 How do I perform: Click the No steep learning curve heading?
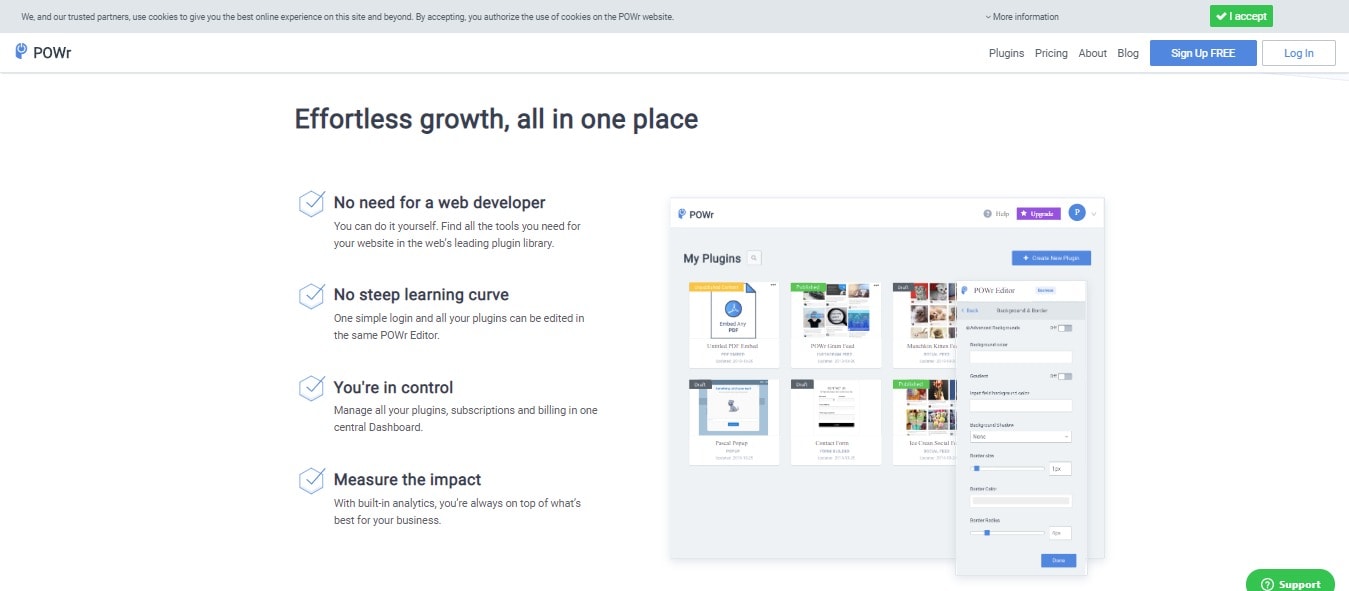(421, 295)
